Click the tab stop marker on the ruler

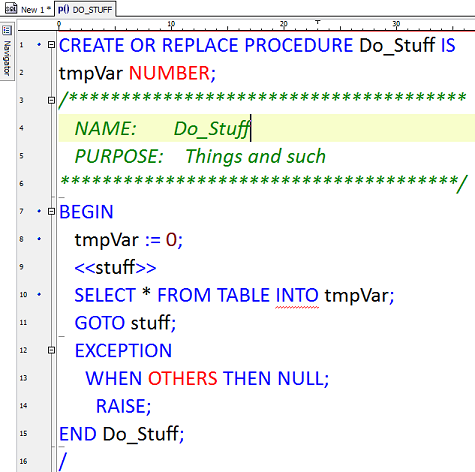click(x=317, y=22)
